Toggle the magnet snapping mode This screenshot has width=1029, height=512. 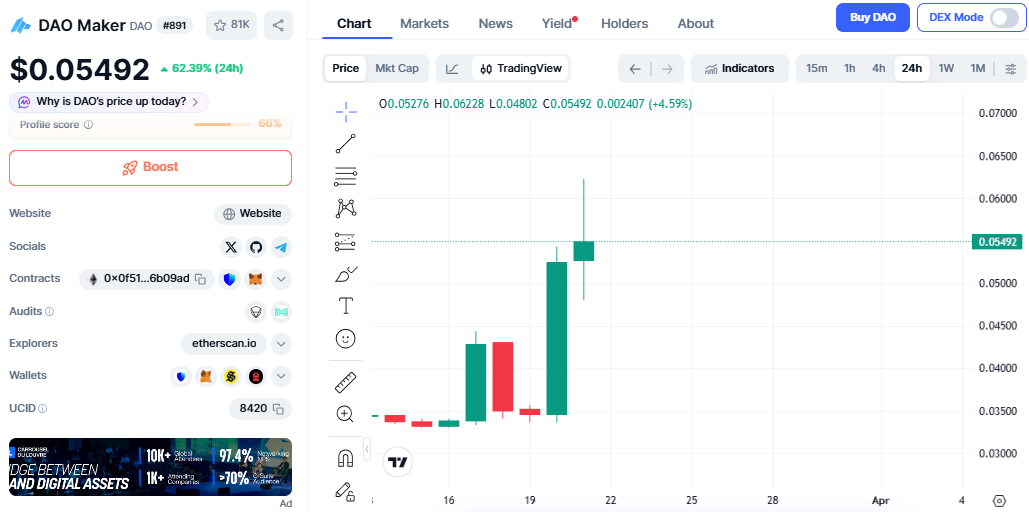point(346,458)
